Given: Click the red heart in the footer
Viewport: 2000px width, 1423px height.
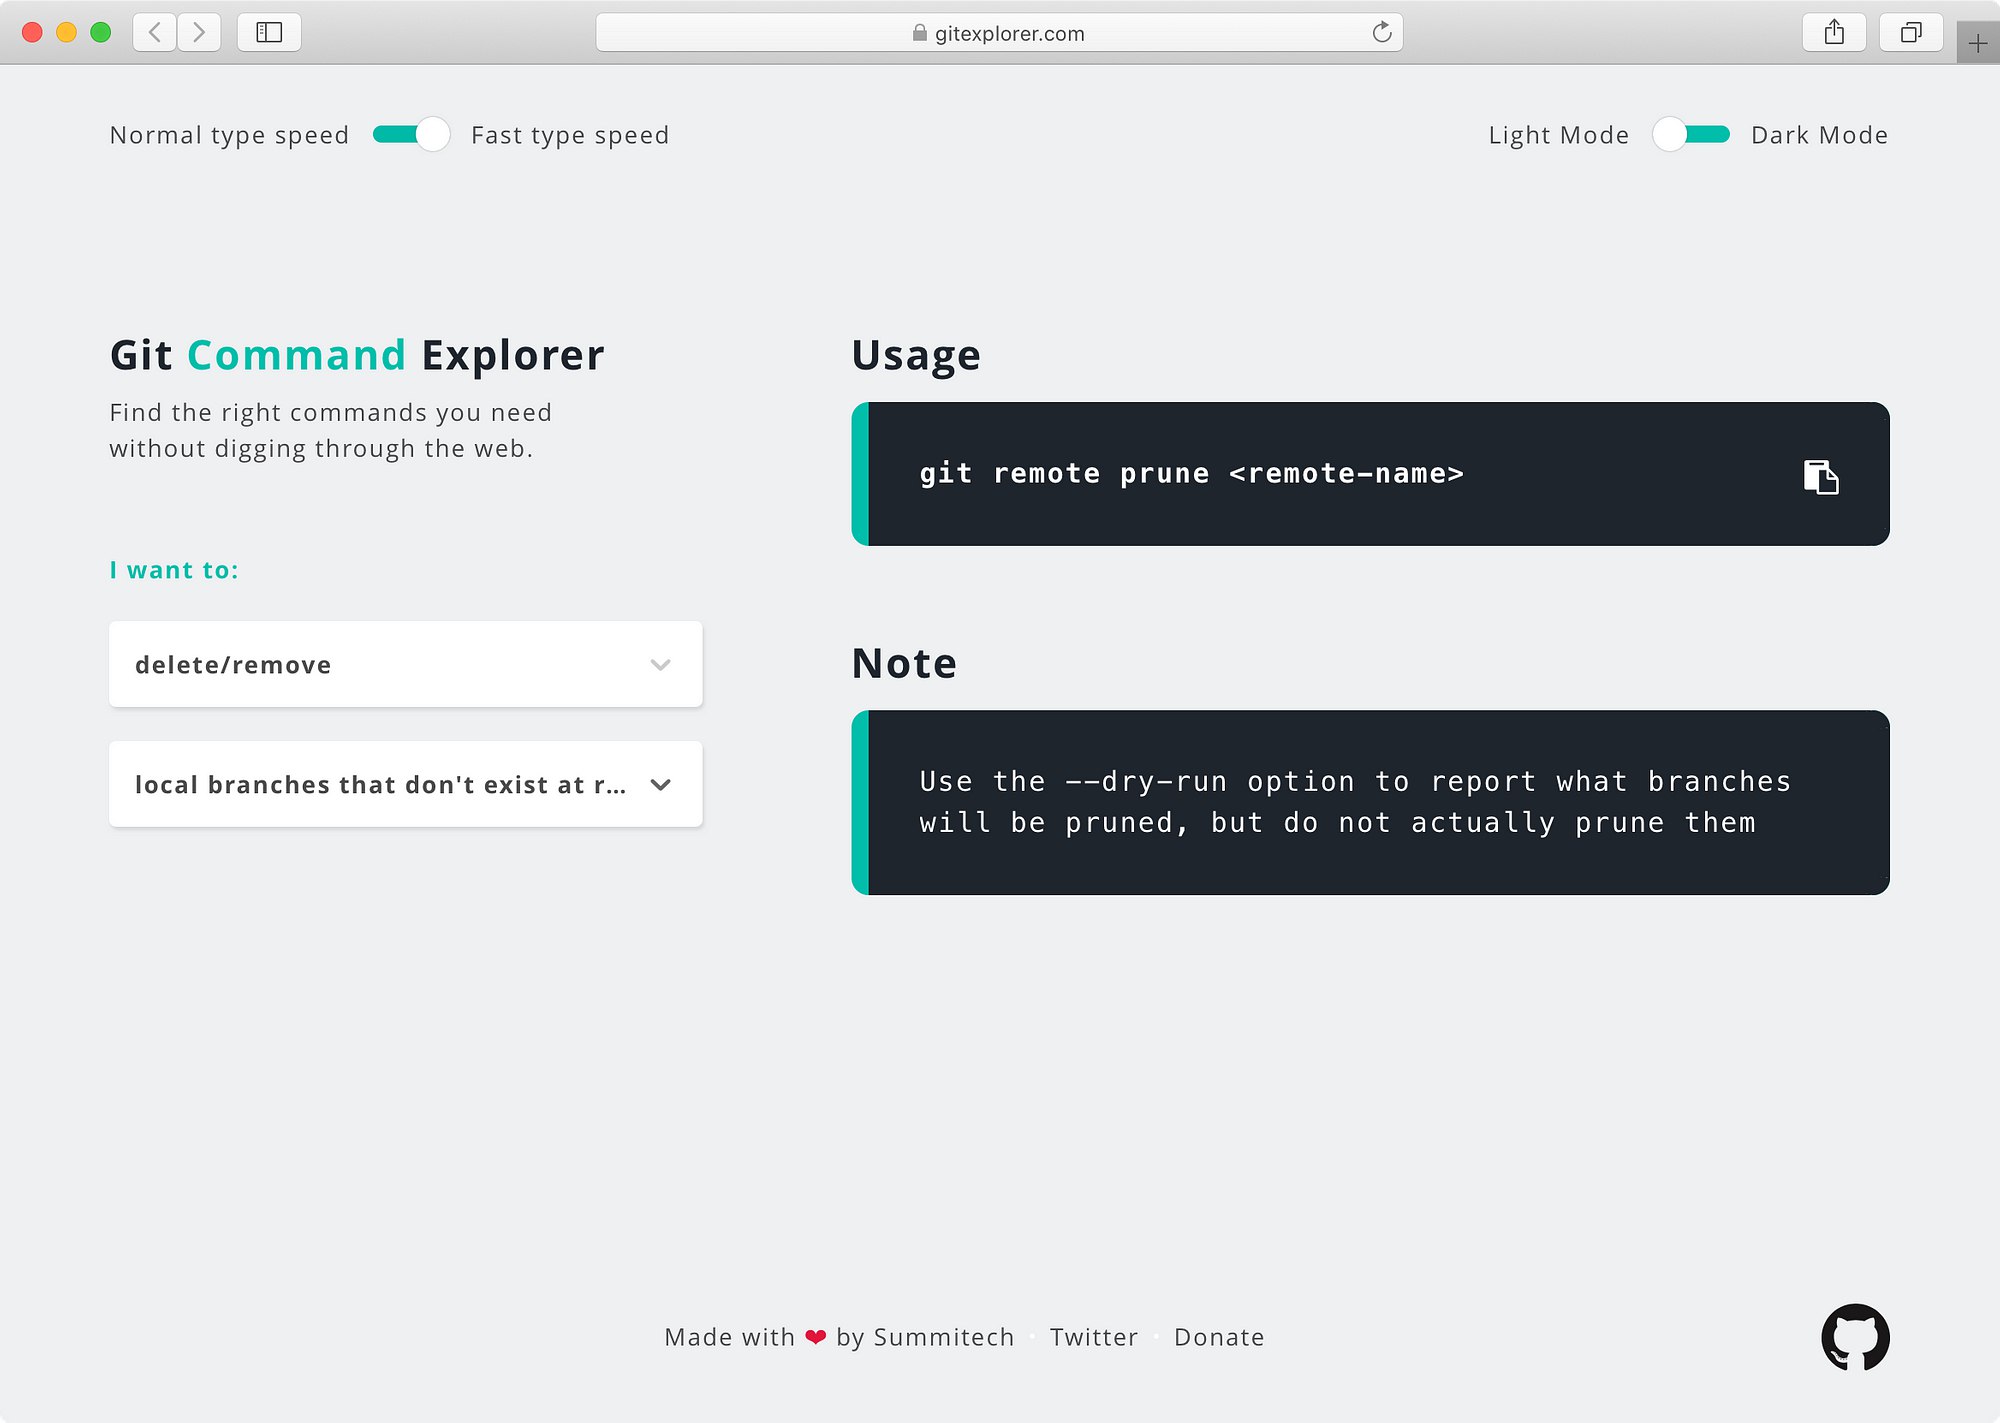Looking at the screenshot, I should tap(815, 1337).
